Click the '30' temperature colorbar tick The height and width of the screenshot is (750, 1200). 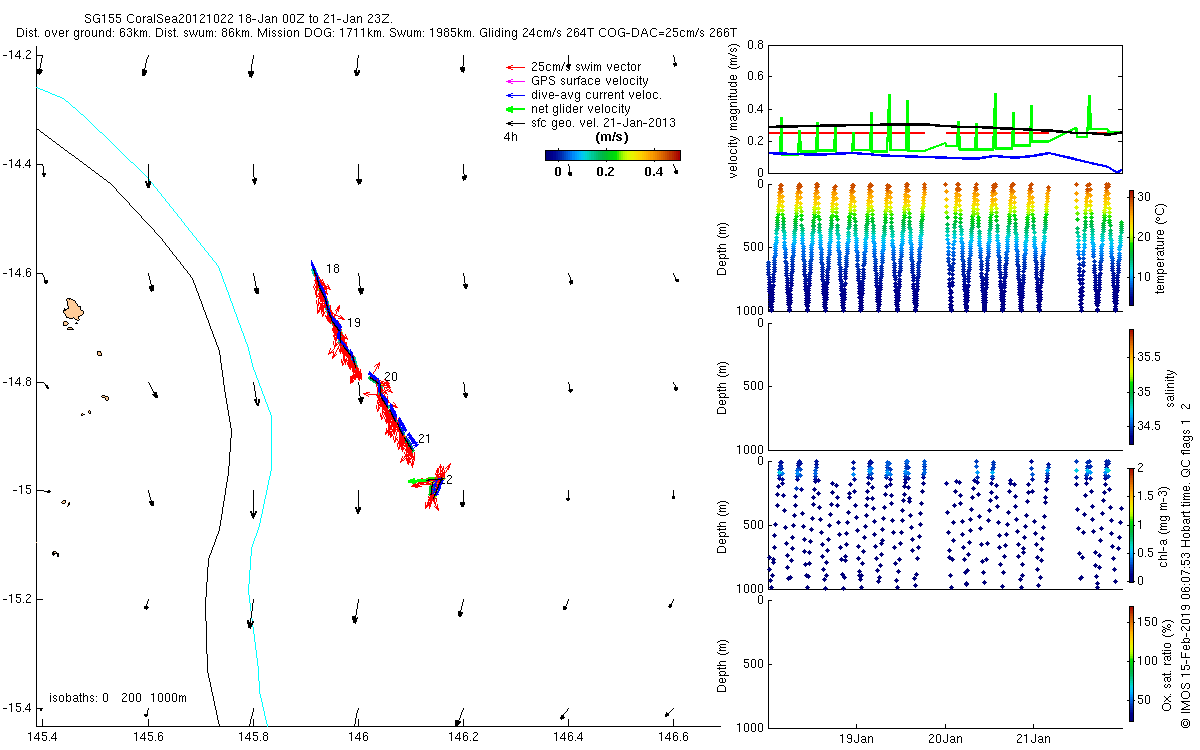1146,196
